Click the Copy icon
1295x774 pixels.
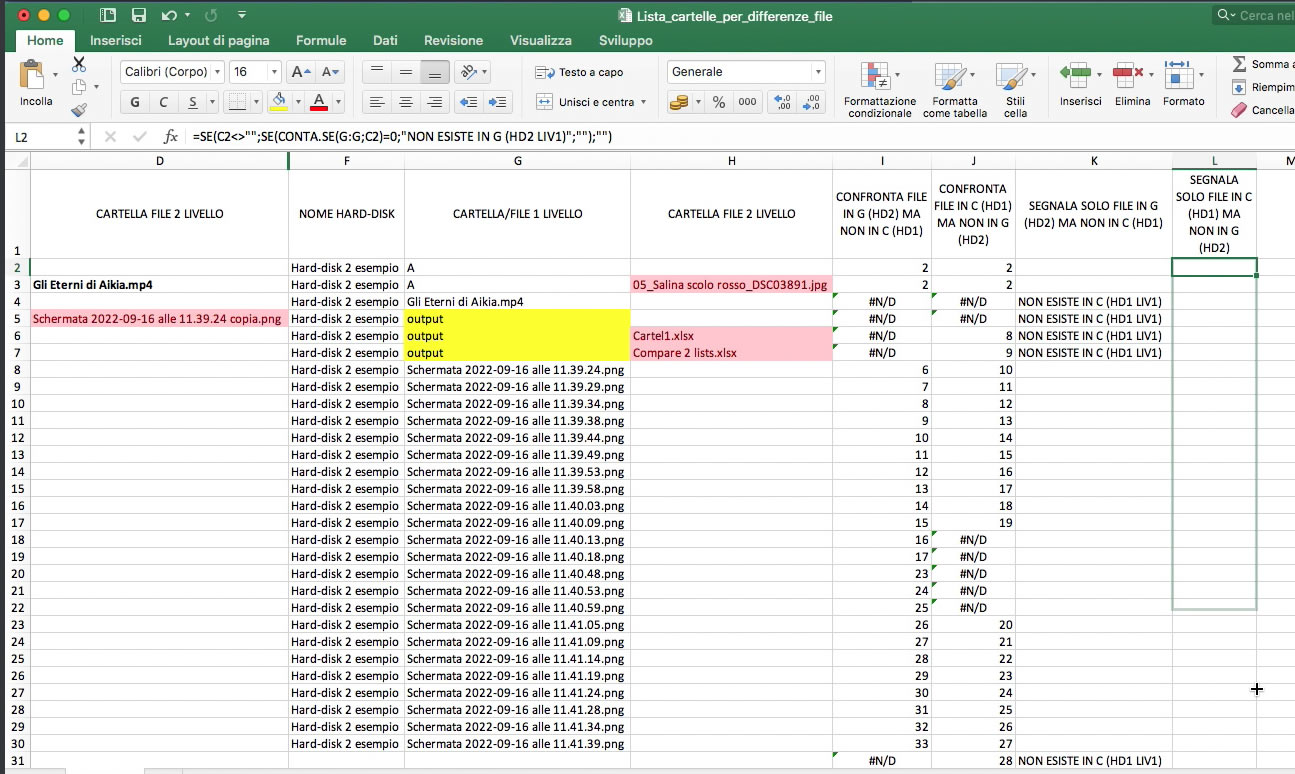(77, 87)
